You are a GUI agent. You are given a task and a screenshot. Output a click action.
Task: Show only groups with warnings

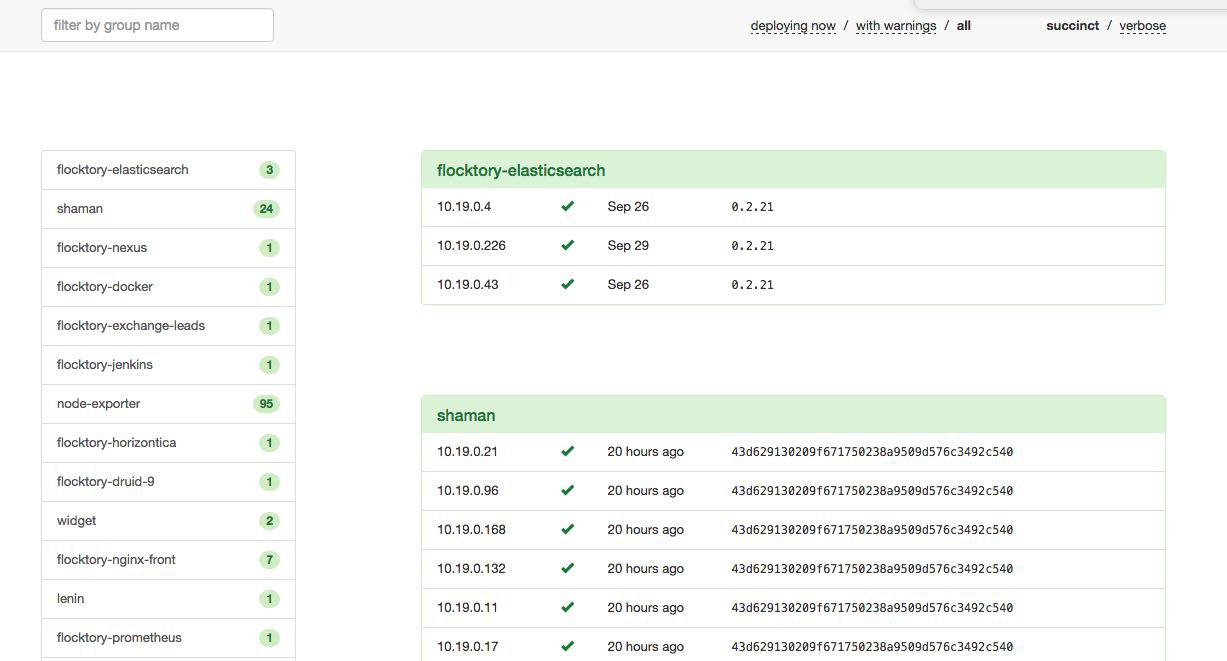896,26
